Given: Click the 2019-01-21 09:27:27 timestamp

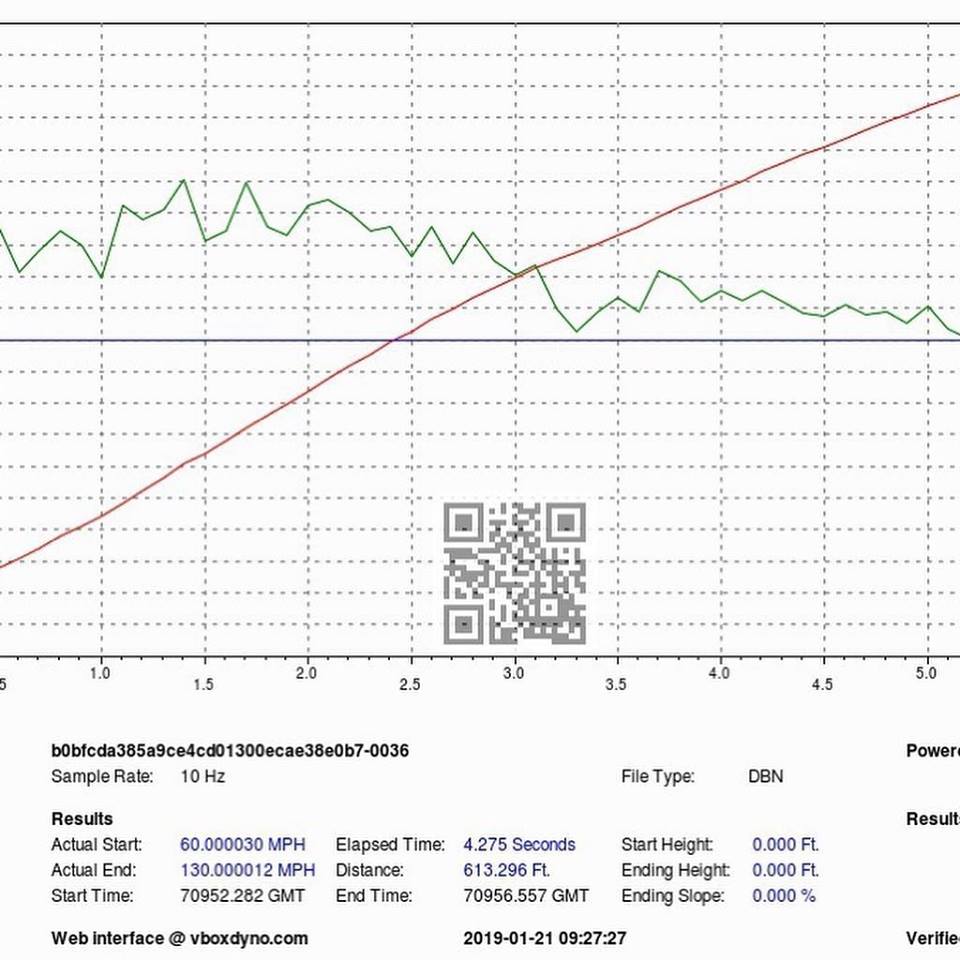Looking at the screenshot, I should point(545,938).
